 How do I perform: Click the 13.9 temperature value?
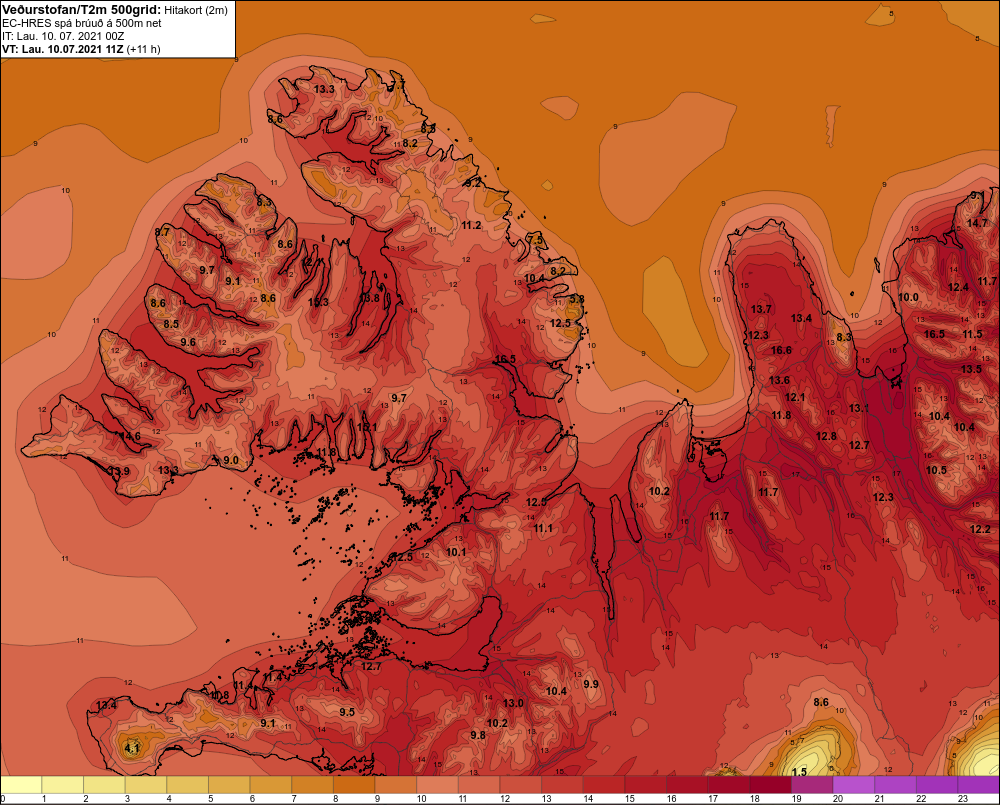(x=119, y=471)
